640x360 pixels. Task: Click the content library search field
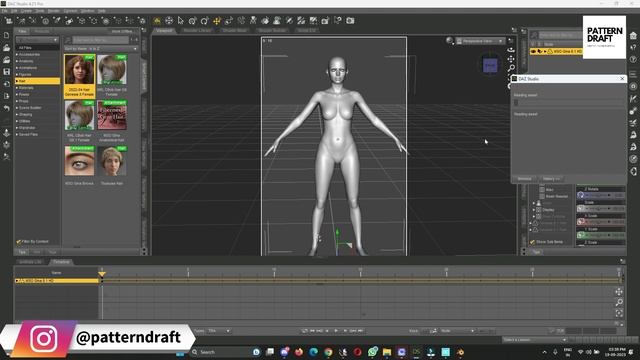(x=101, y=40)
